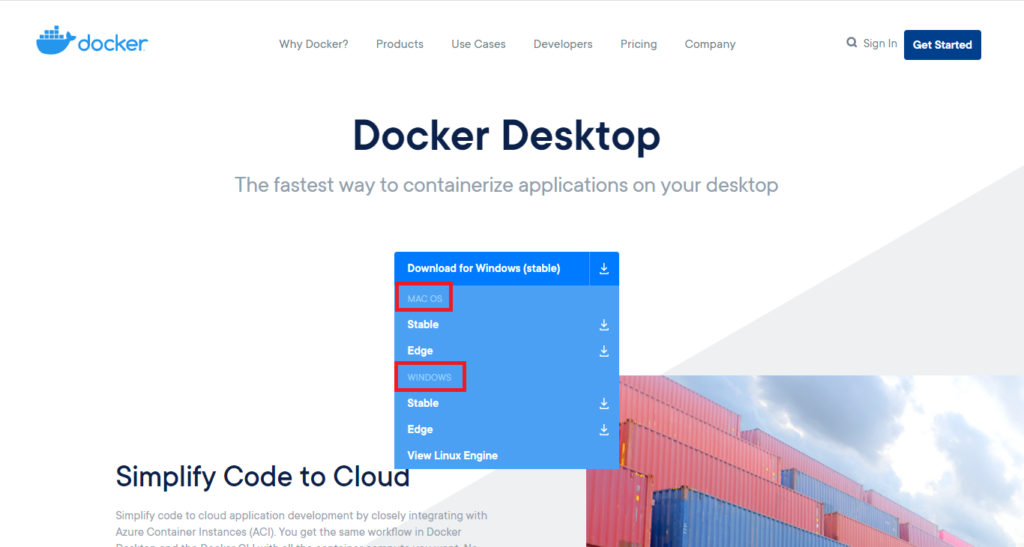This screenshot has width=1024, height=547.
Task: Open the Use Cases menu
Action: (478, 44)
